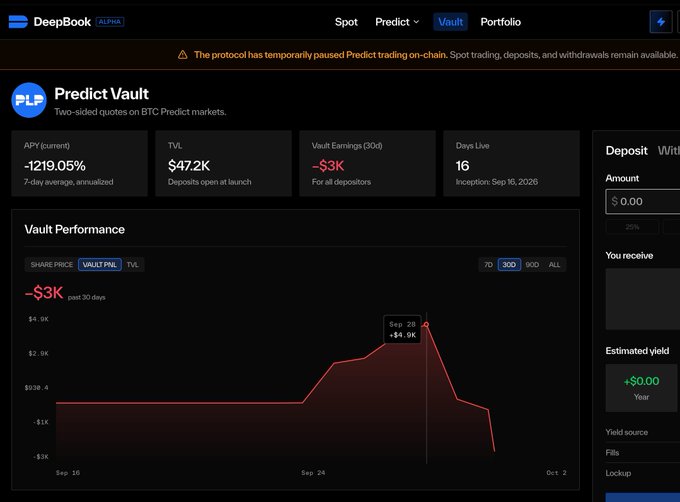Click the Sep 24 x-axis label
This screenshot has height=502, width=680.
pyautogui.click(x=313, y=473)
